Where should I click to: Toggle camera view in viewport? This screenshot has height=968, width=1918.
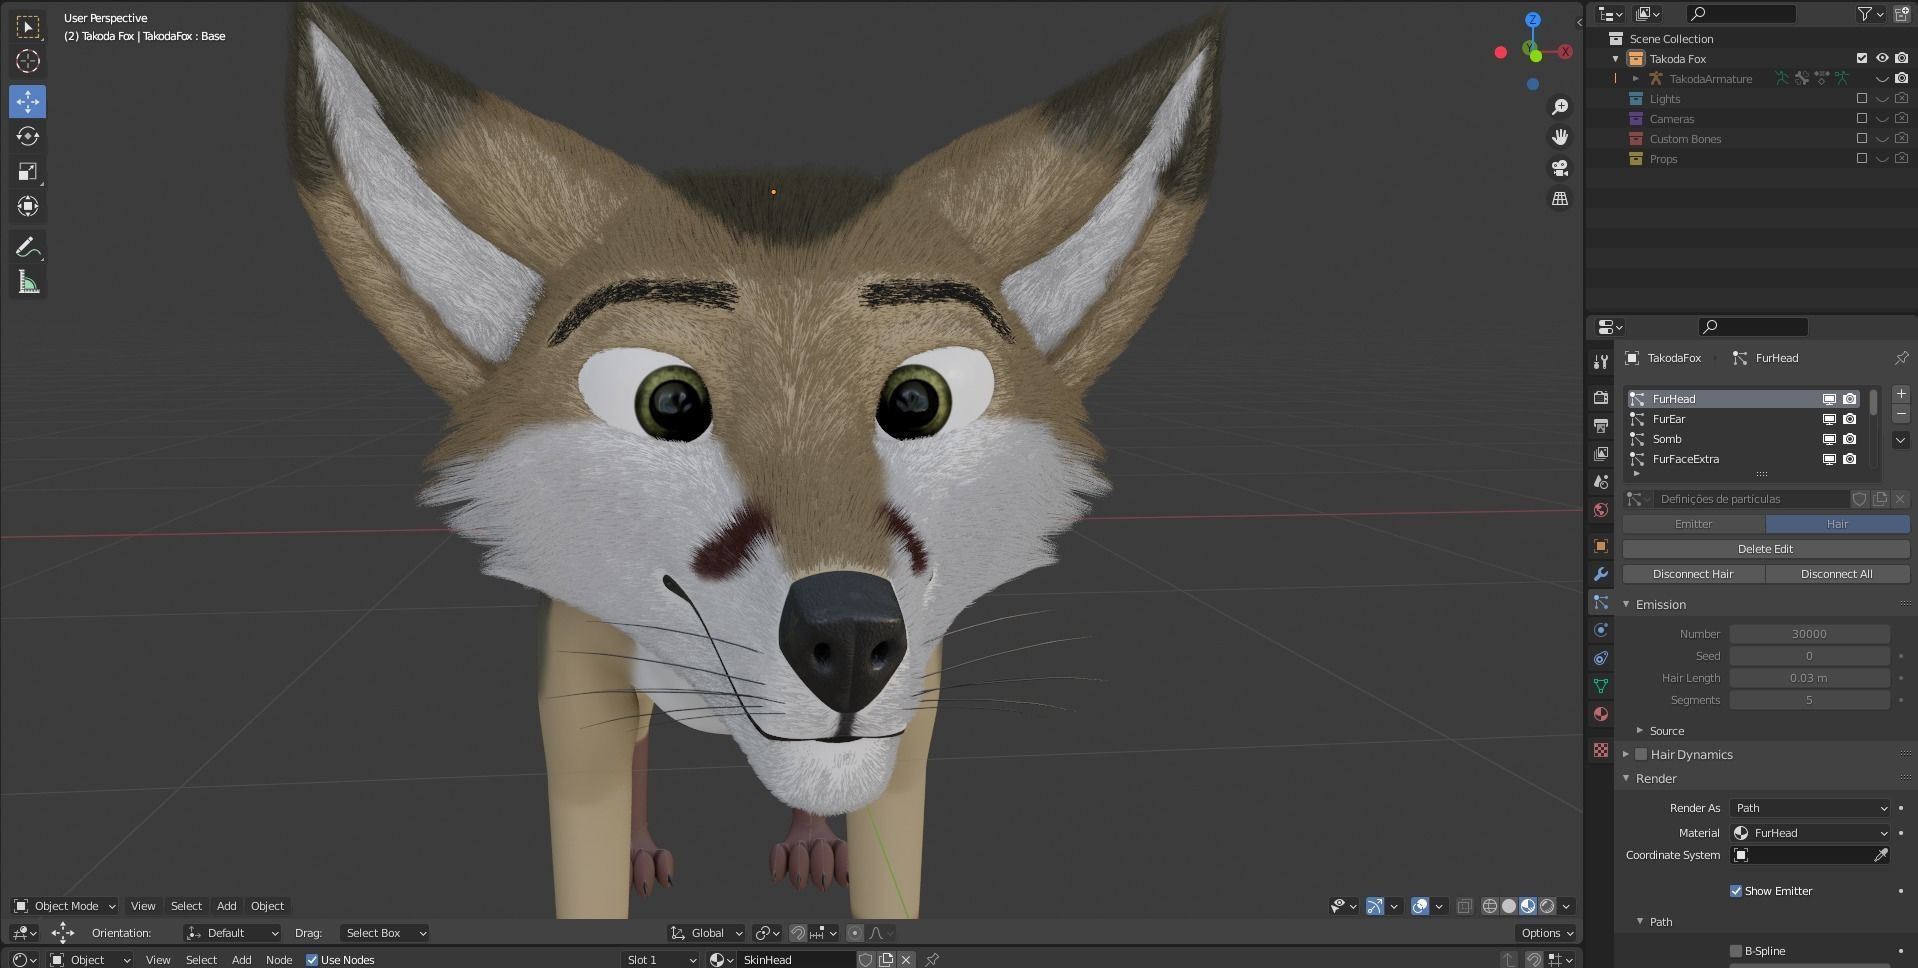(1559, 168)
